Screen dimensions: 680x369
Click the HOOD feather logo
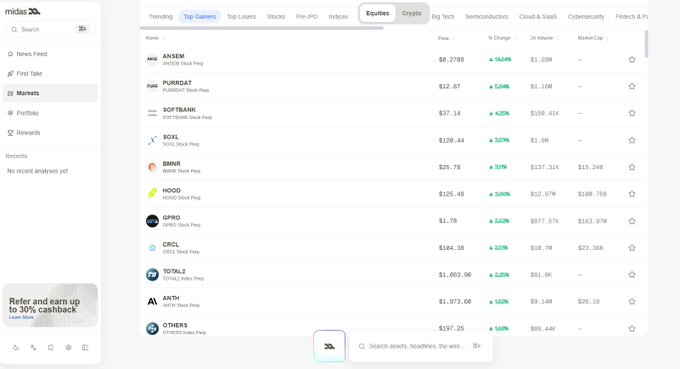click(152, 194)
